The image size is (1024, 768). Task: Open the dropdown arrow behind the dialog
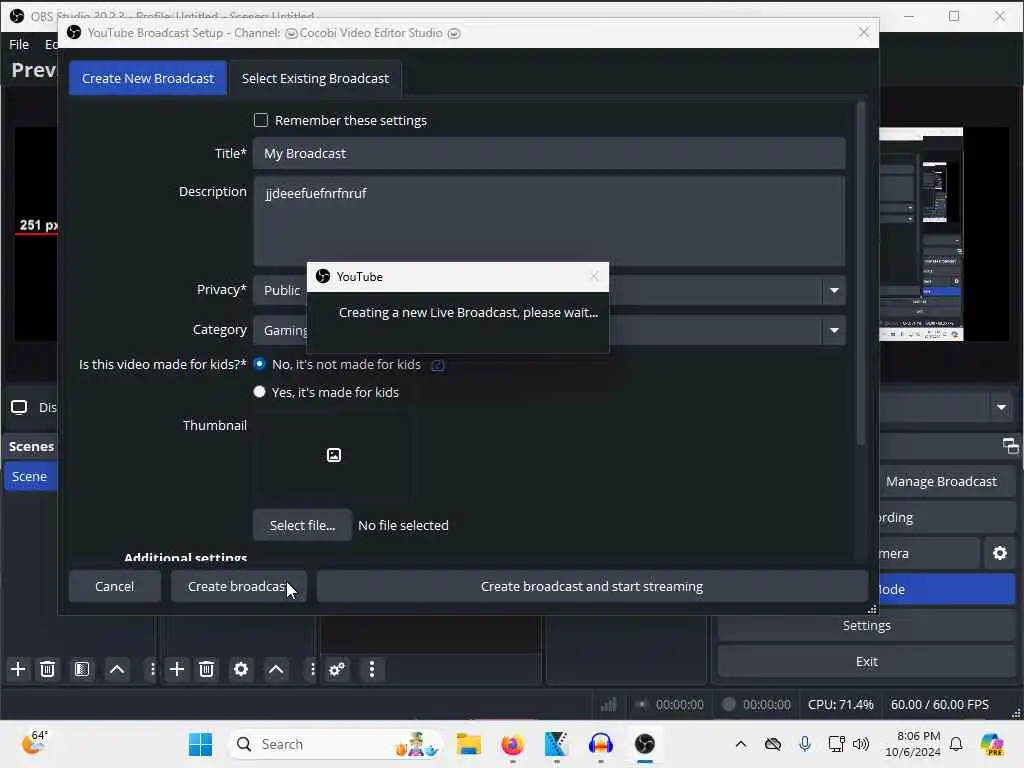click(1001, 408)
